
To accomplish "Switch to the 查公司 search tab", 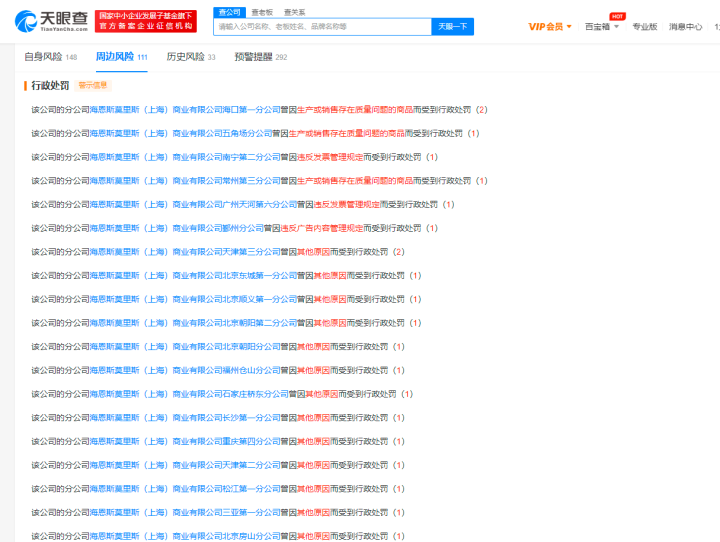I will 230,12.
